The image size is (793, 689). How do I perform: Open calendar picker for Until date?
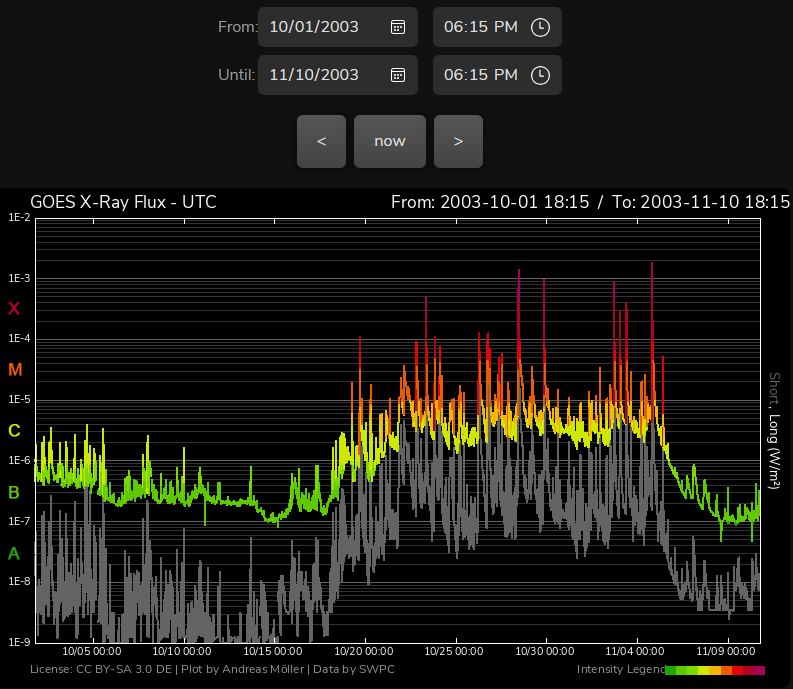398,75
